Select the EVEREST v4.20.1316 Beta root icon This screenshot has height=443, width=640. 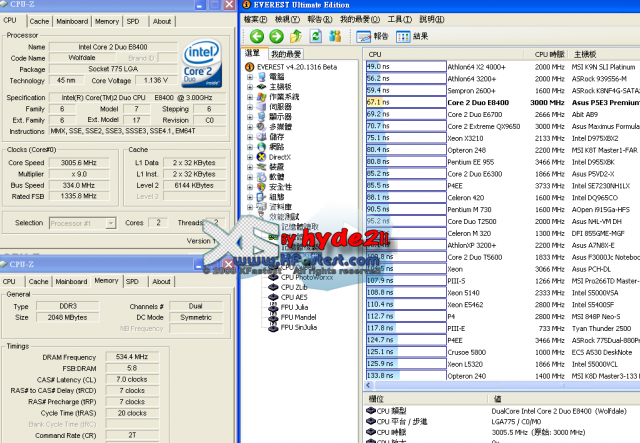[x=249, y=67]
